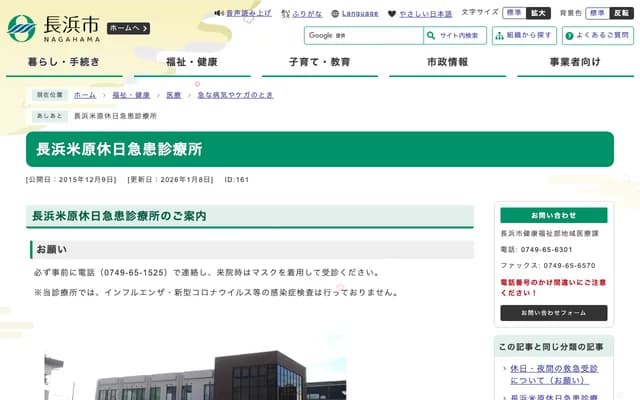Screen dimensions: 640x400
Task: Go to 急な病気やケガのとき breadcrumb link
Action: pos(236,95)
